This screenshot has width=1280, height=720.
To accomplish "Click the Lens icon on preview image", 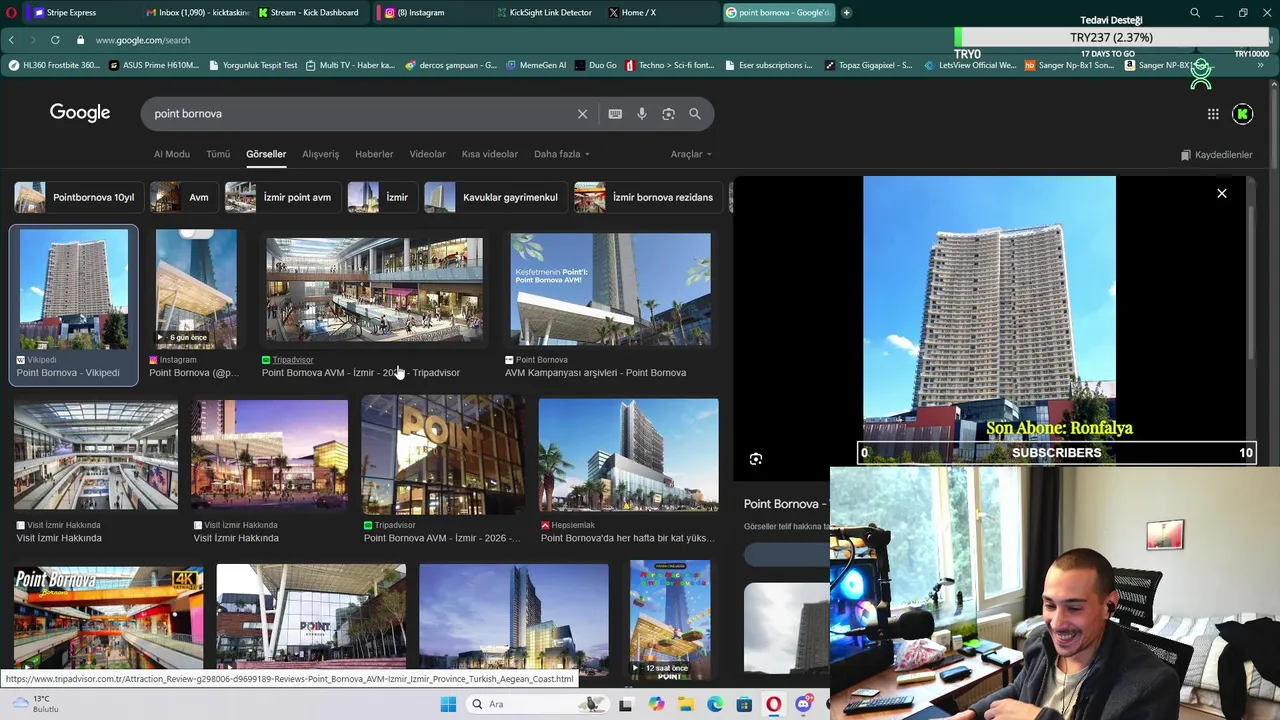I will tap(756, 459).
